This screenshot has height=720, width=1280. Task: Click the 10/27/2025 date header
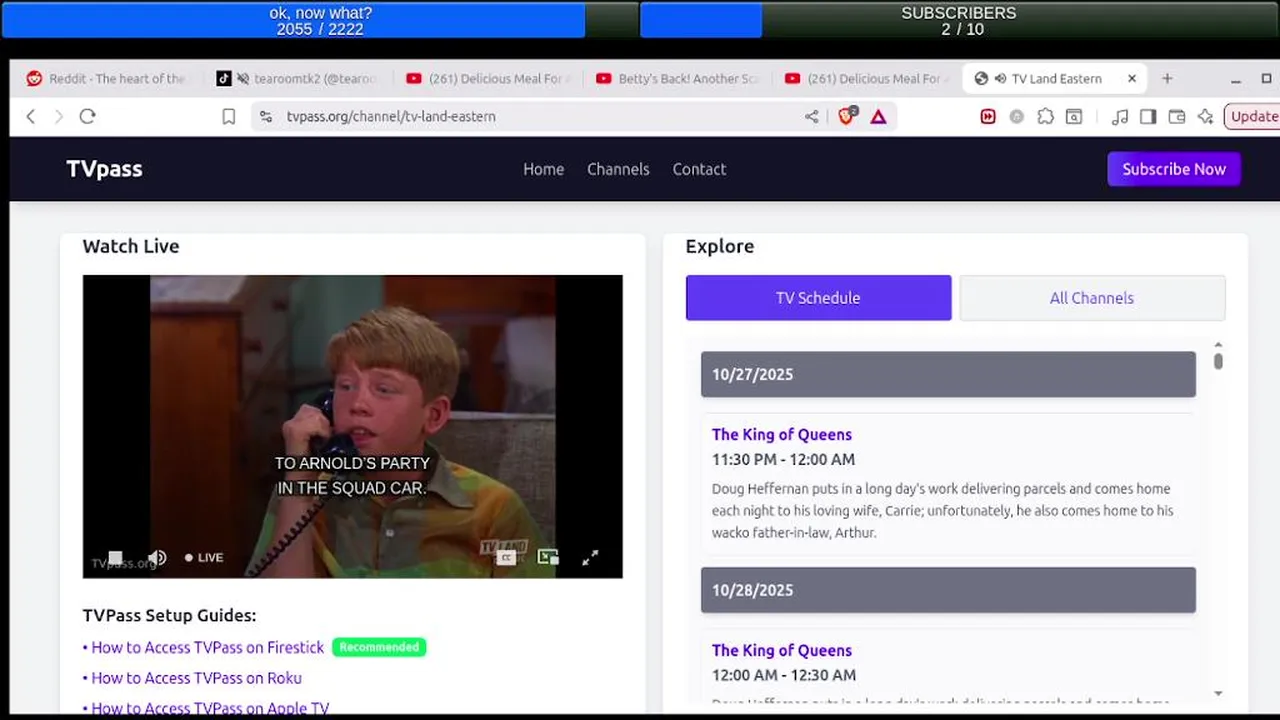pos(948,374)
